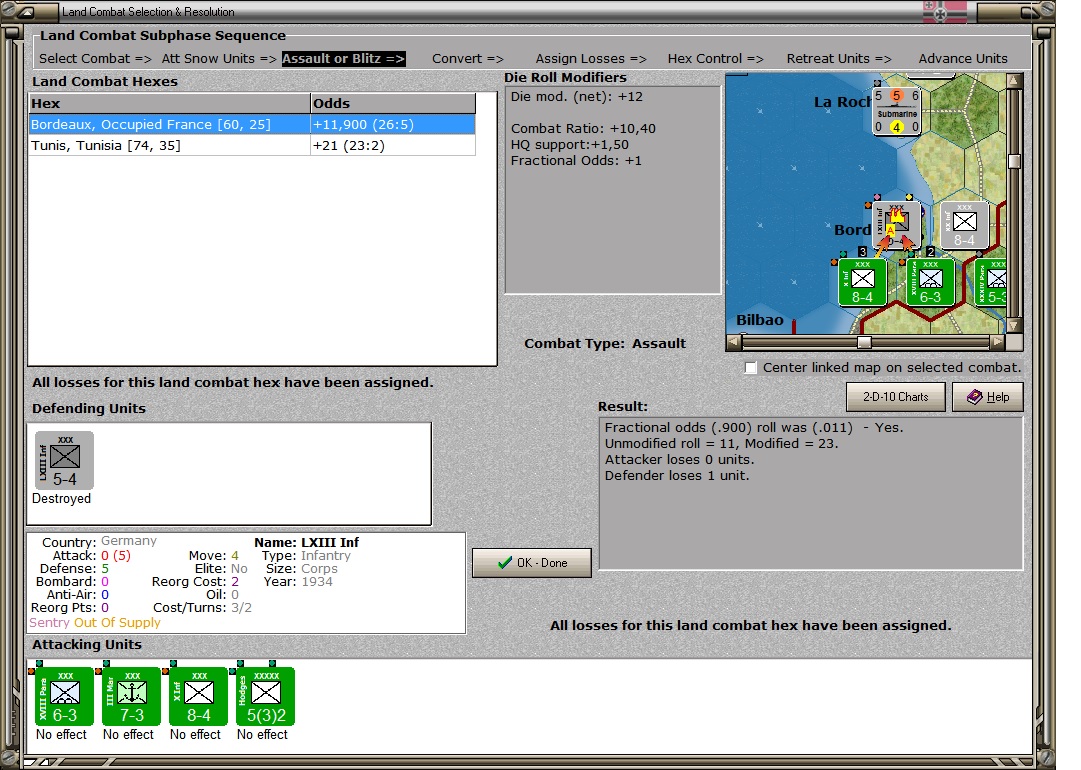This screenshot has height=770, width=1081.
Task: Click map scroll up arrow
Action: click(1014, 81)
